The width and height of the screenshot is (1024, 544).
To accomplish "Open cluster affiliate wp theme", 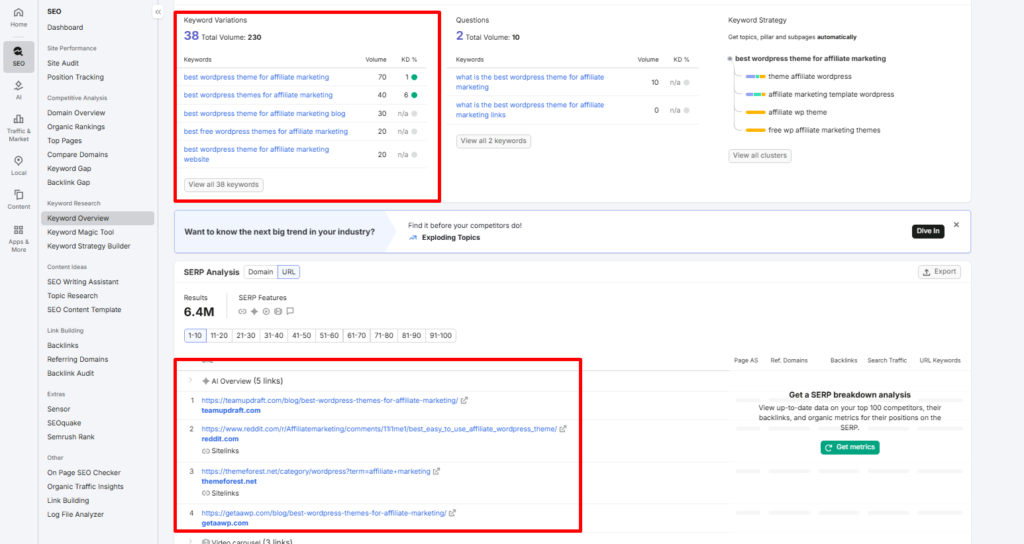I will 797,112.
